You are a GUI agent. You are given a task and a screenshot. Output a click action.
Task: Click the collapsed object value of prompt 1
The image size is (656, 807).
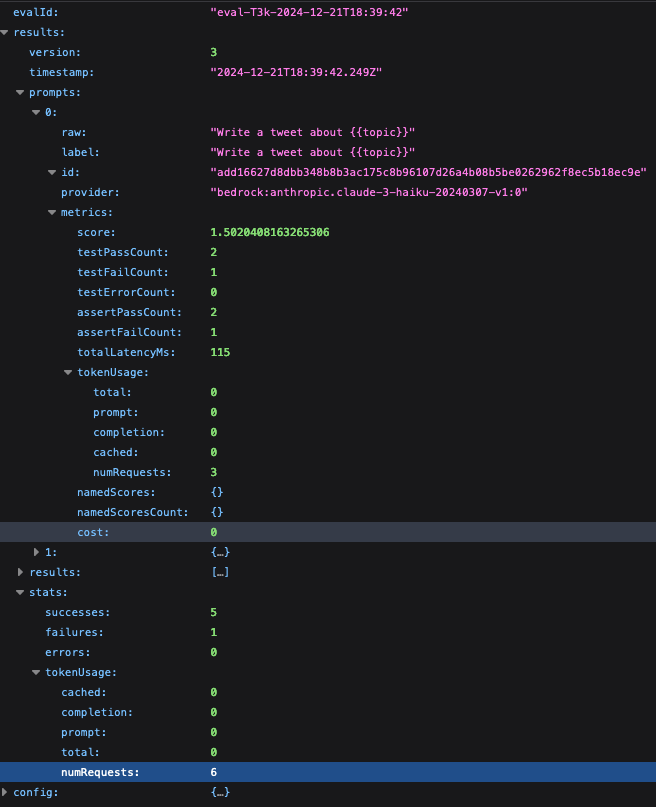click(x=220, y=552)
